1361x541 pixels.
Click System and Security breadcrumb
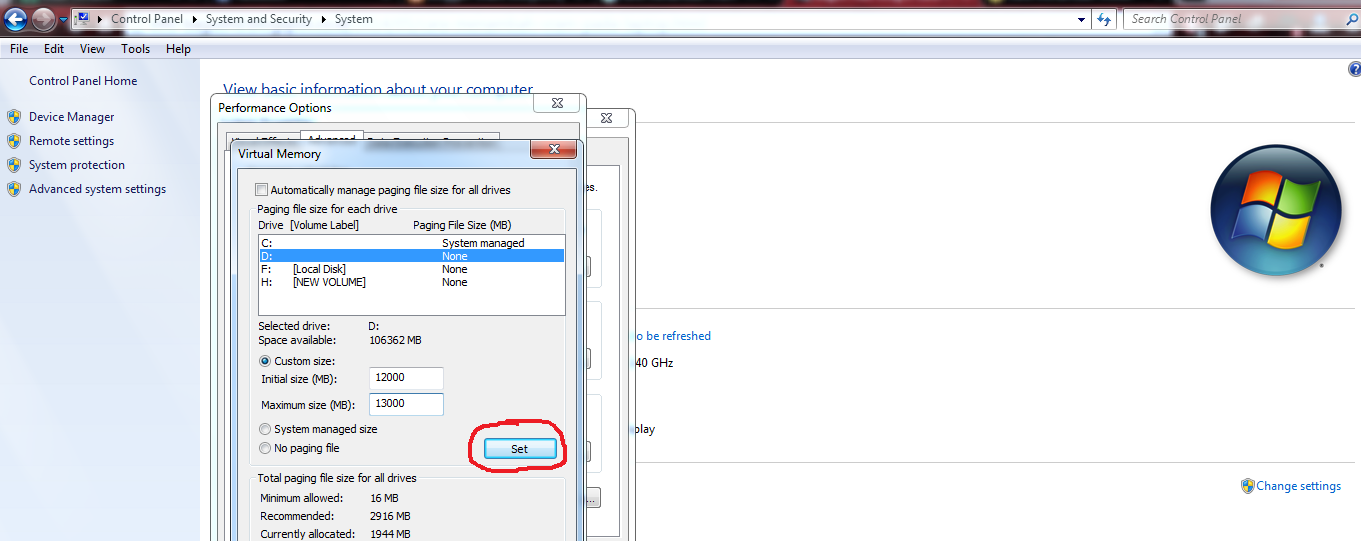click(x=259, y=19)
